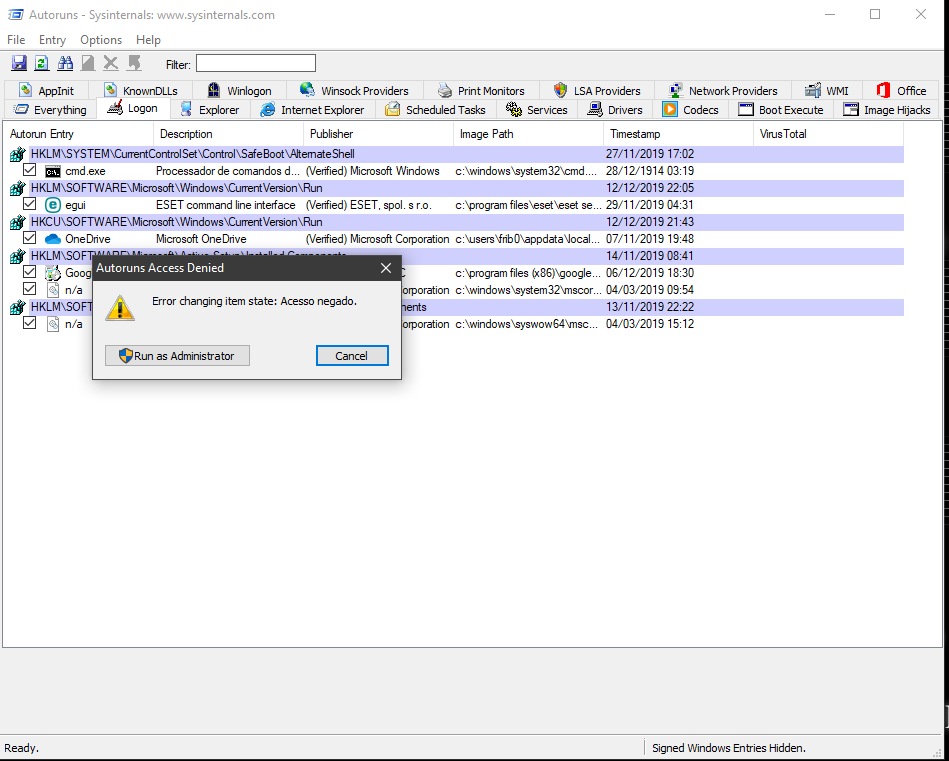Screen dimensions: 949x761
Task: Sort by Publisher column header
Action: (378, 134)
